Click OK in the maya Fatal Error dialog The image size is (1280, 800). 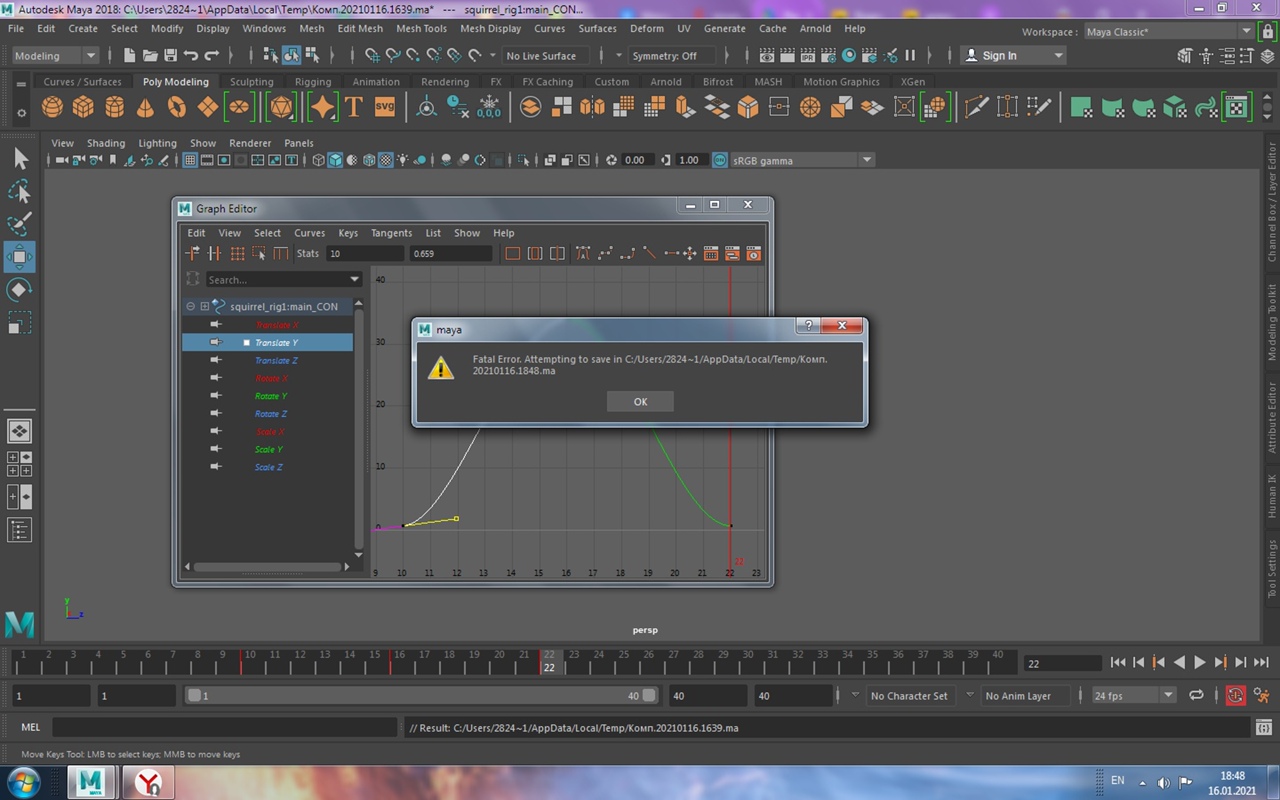(x=640, y=401)
